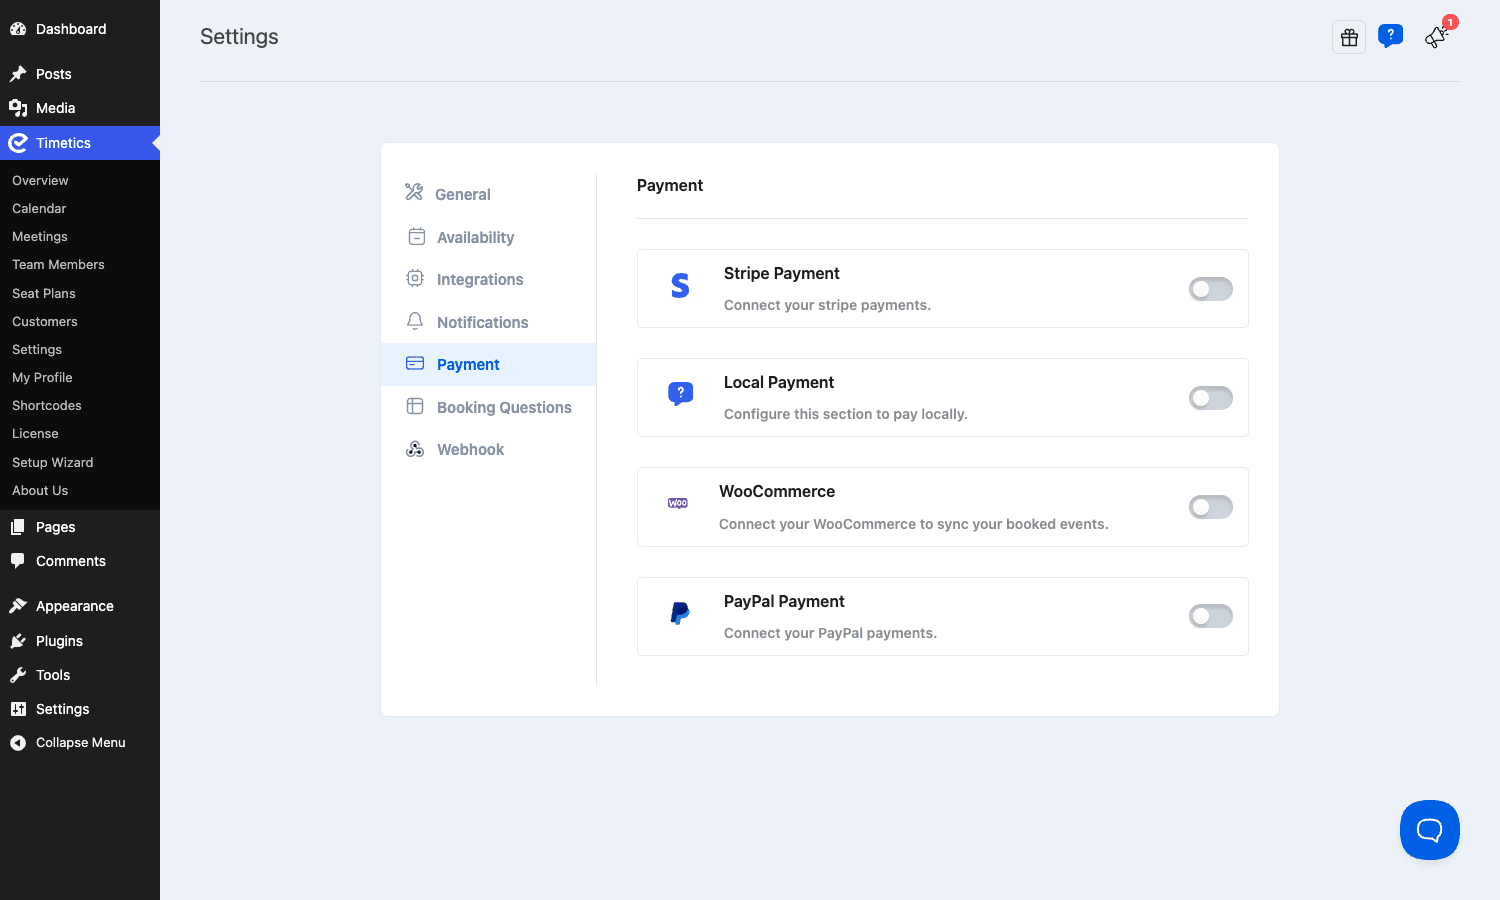Click the Media icon in sidebar
The image size is (1500, 900).
click(18, 108)
